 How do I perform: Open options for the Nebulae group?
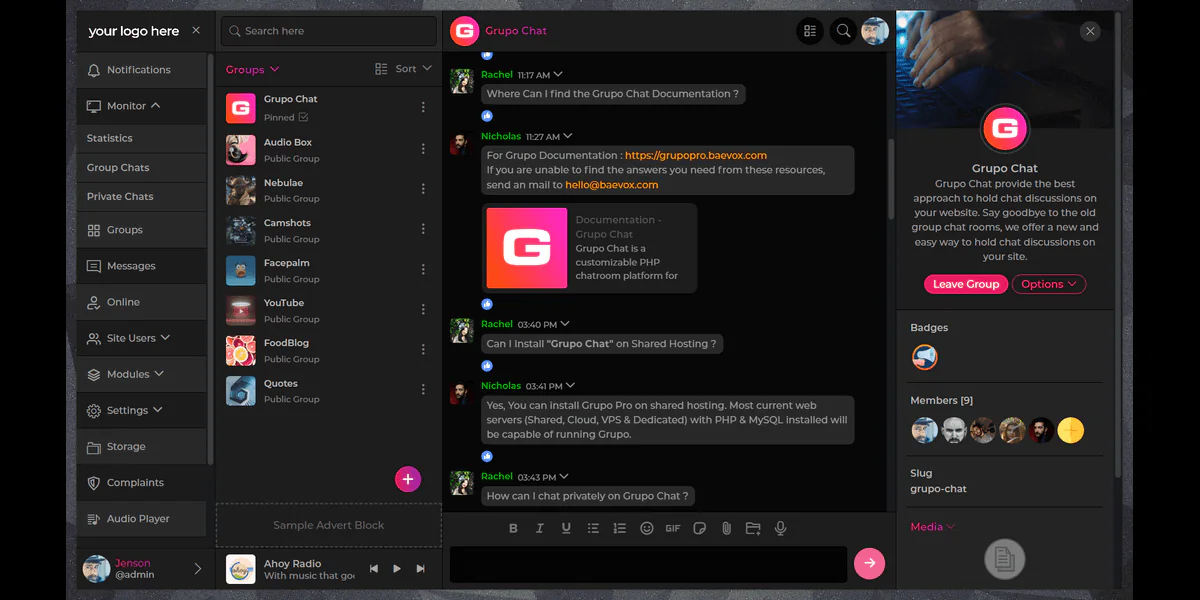click(423, 189)
